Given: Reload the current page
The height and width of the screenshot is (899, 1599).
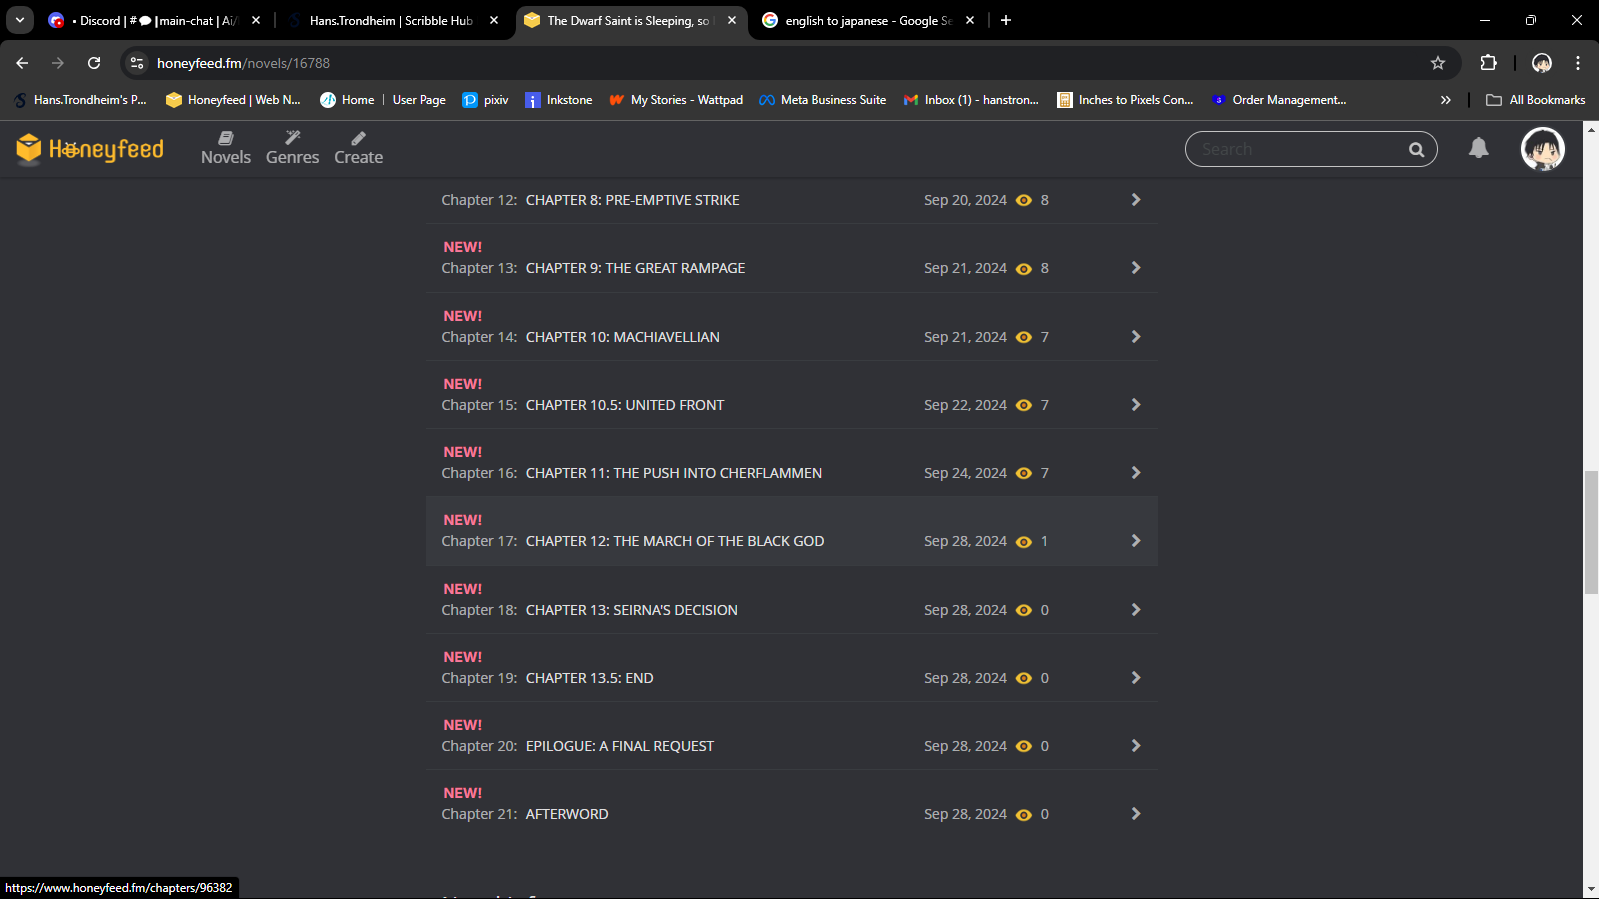Looking at the screenshot, I should [94, 63].
